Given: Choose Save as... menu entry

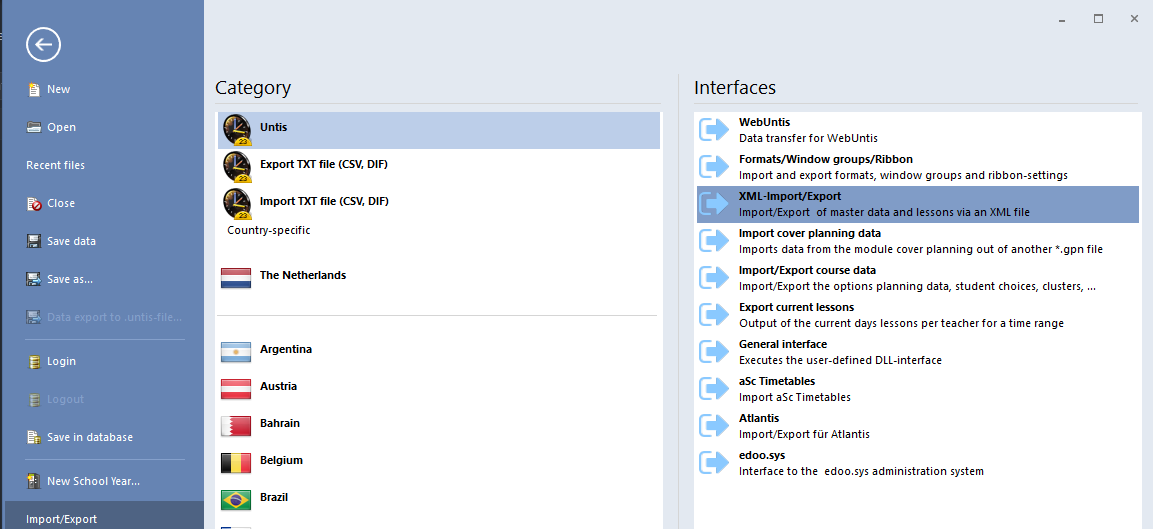Looking at the screenshot, I should point(70,279).
